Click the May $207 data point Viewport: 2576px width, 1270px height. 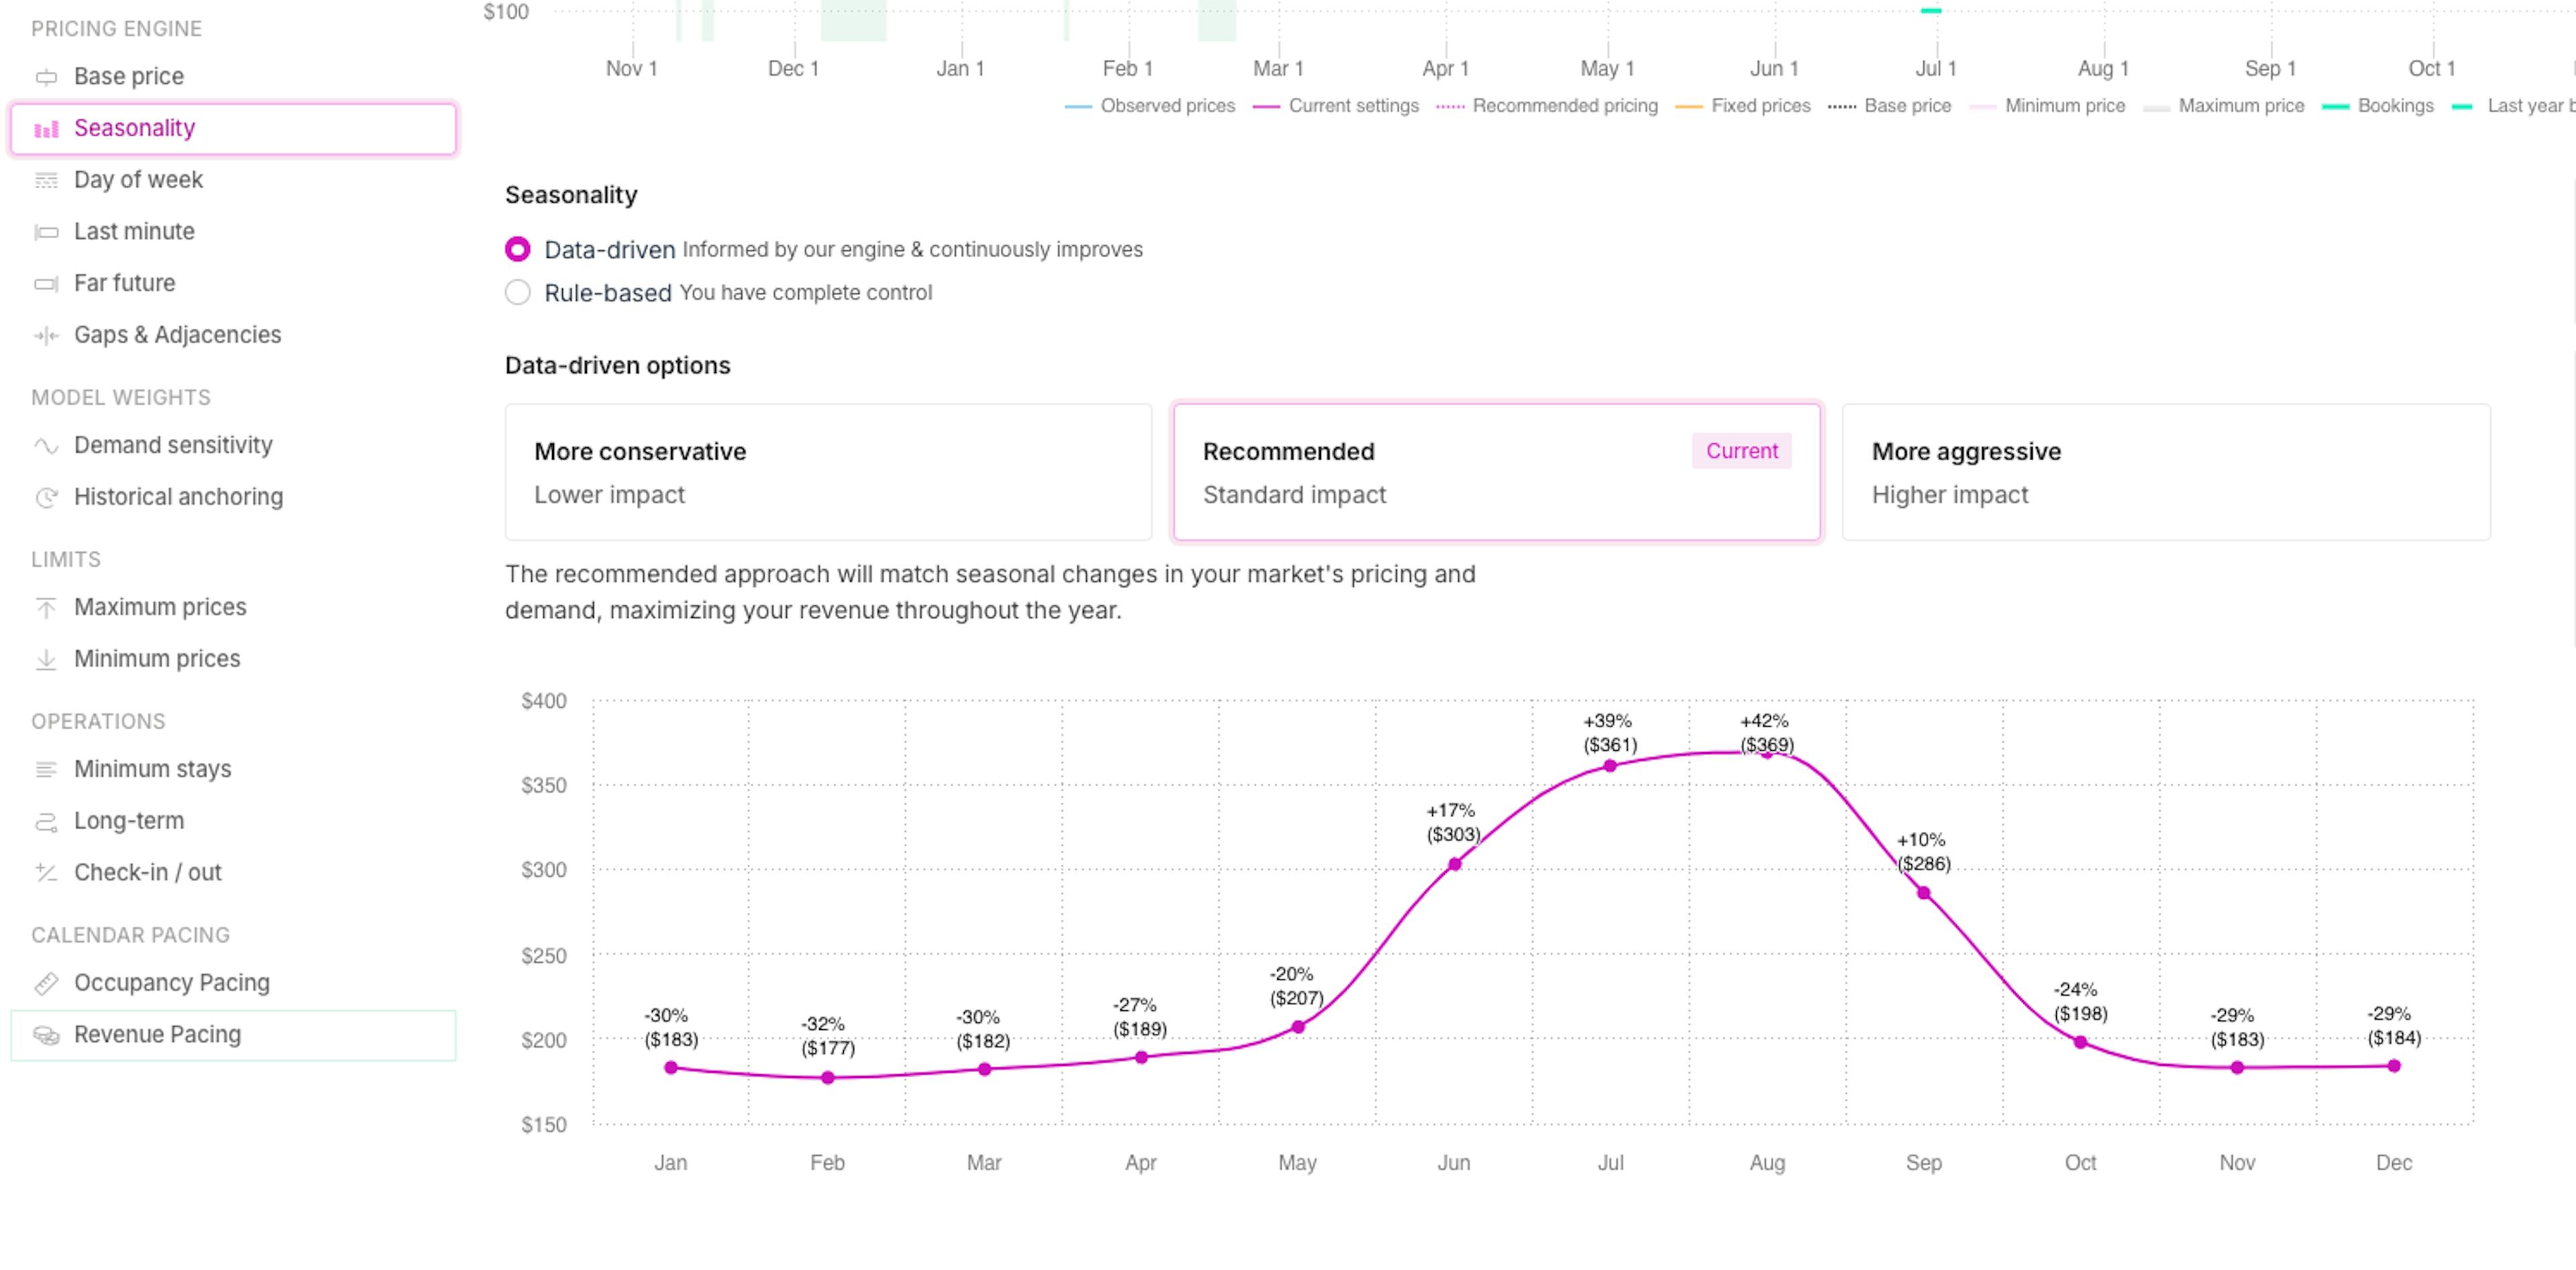coord(1298,1027)
